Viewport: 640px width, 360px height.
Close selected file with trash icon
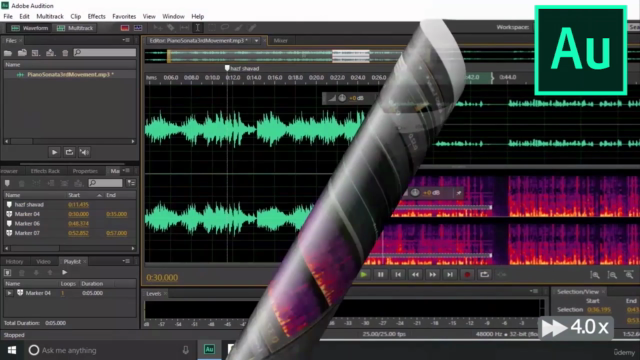65,53
